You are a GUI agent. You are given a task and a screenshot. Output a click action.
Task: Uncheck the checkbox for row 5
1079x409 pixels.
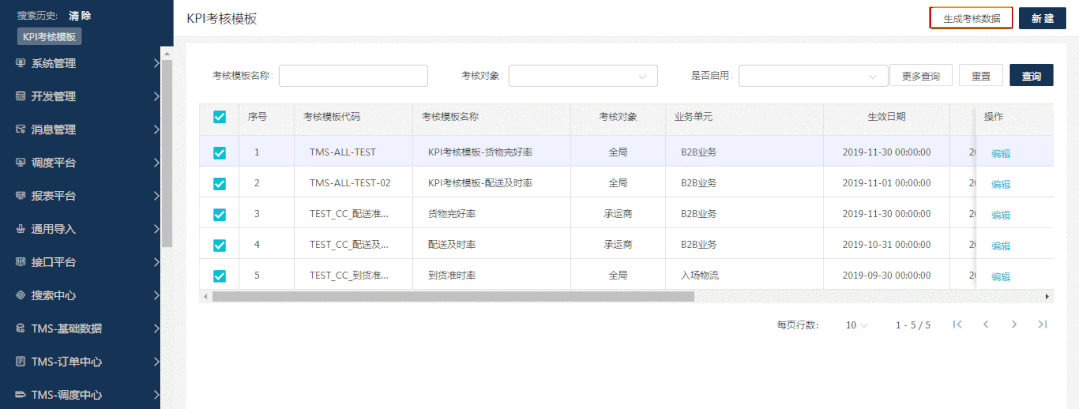point(220,275)
